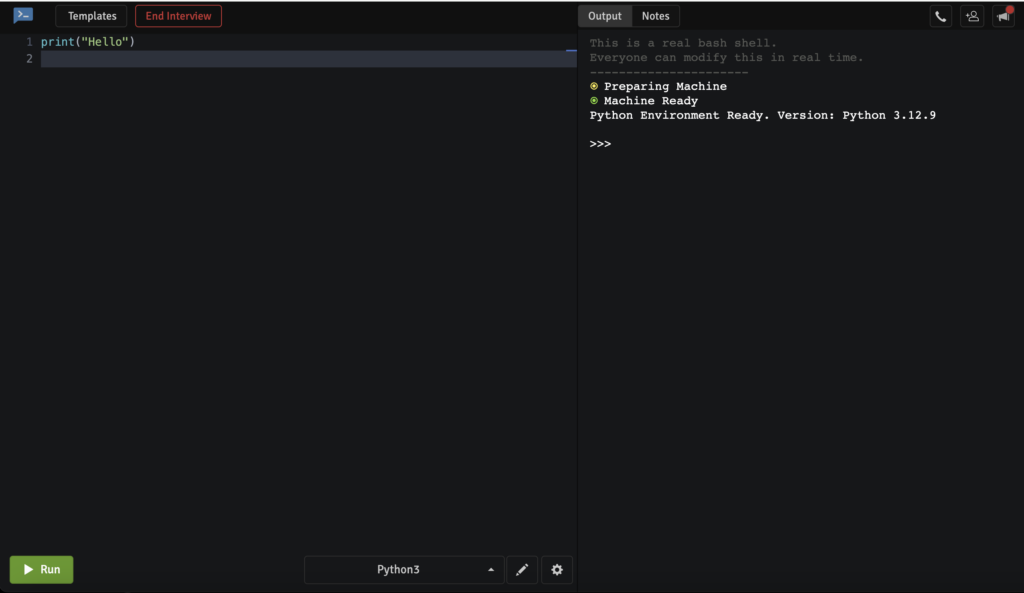
Task: Invite a participant using the add-person icon
Action: coord(971,15)
